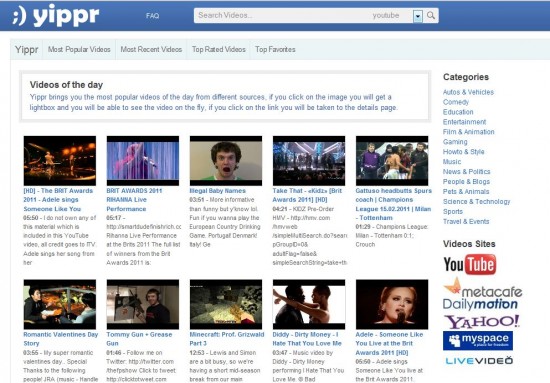Select the Most Recent Videos tab

pos(151,49)
